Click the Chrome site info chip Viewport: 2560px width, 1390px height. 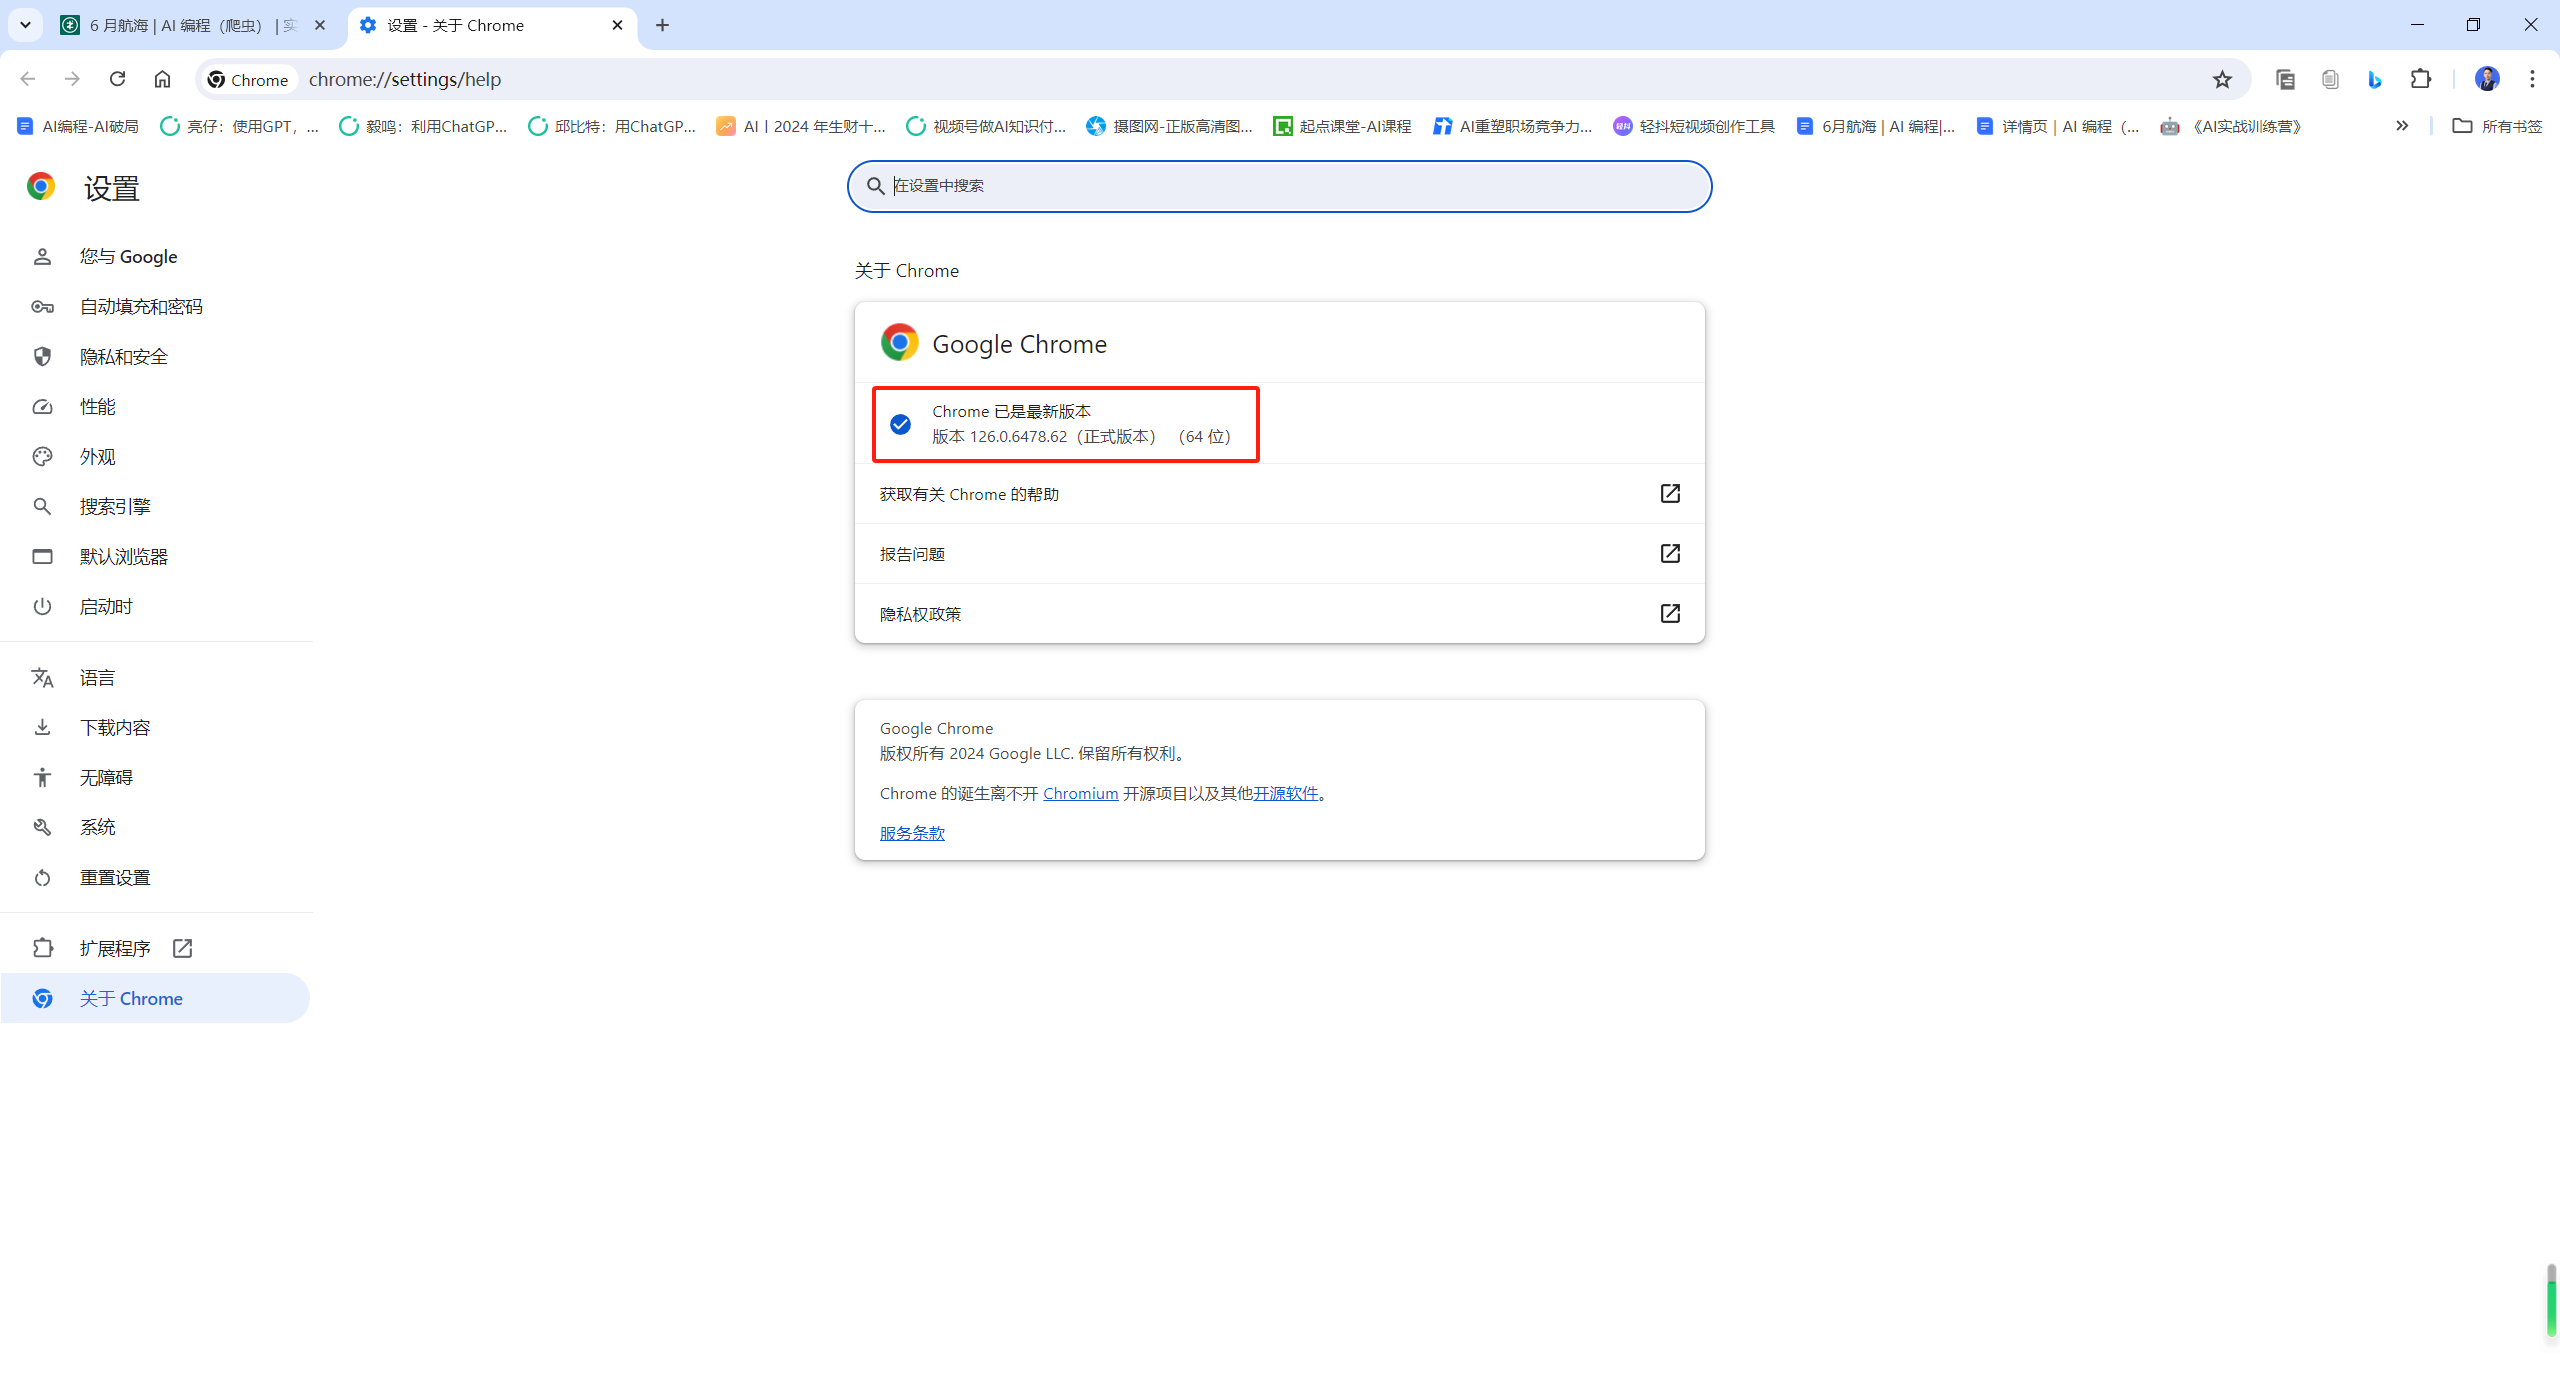[248, 79]
